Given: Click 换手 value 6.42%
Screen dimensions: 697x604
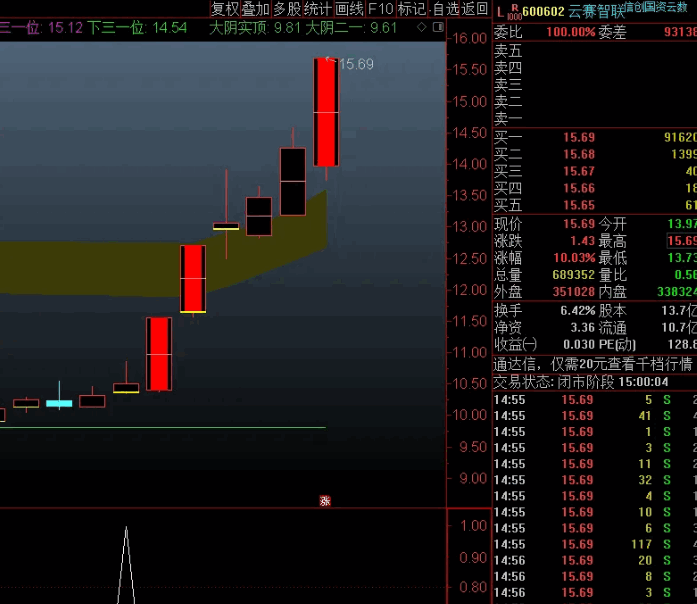Looking at the screenshot, I should 577,310.
